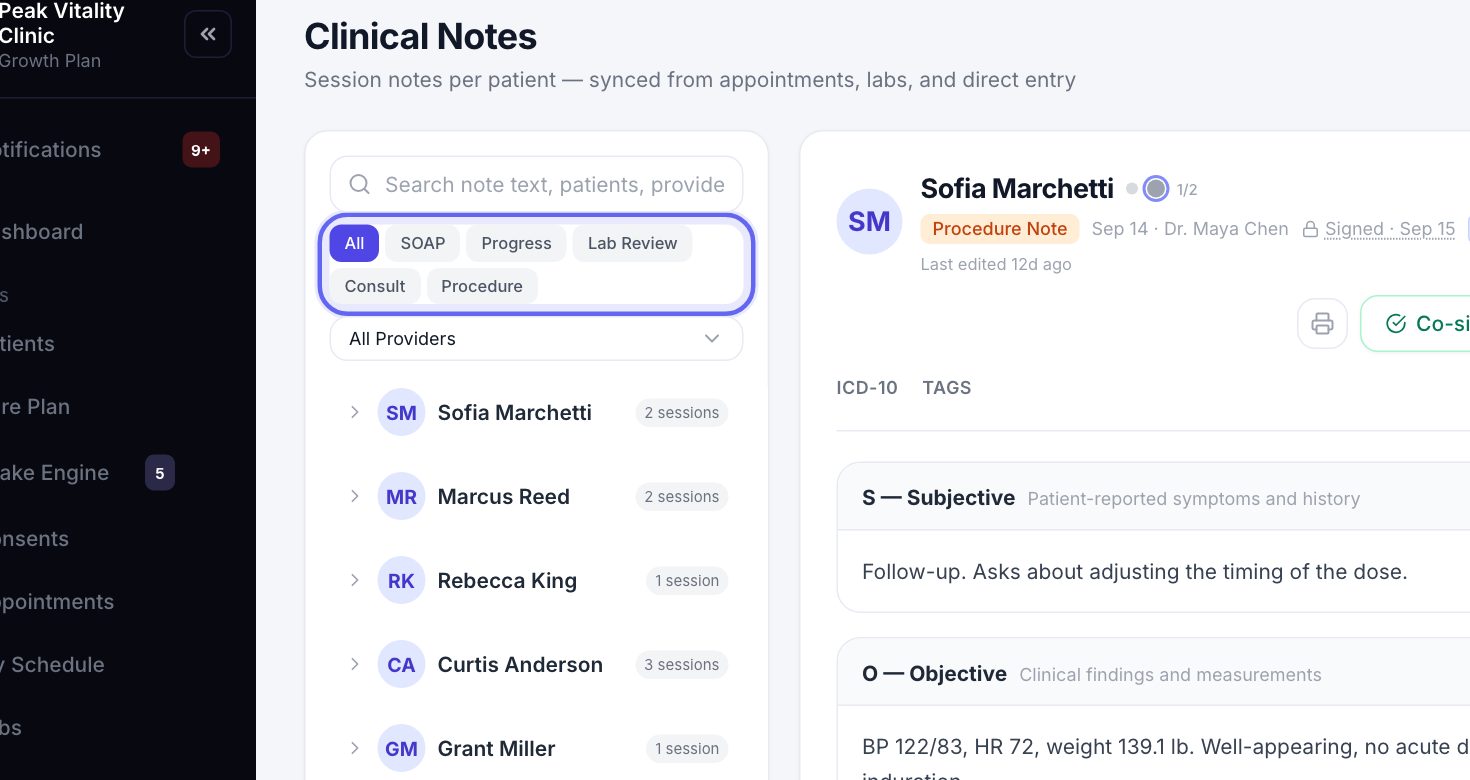Expand Grant Miller's sessions chevron
1470x780 pixels.
(354, 748)
